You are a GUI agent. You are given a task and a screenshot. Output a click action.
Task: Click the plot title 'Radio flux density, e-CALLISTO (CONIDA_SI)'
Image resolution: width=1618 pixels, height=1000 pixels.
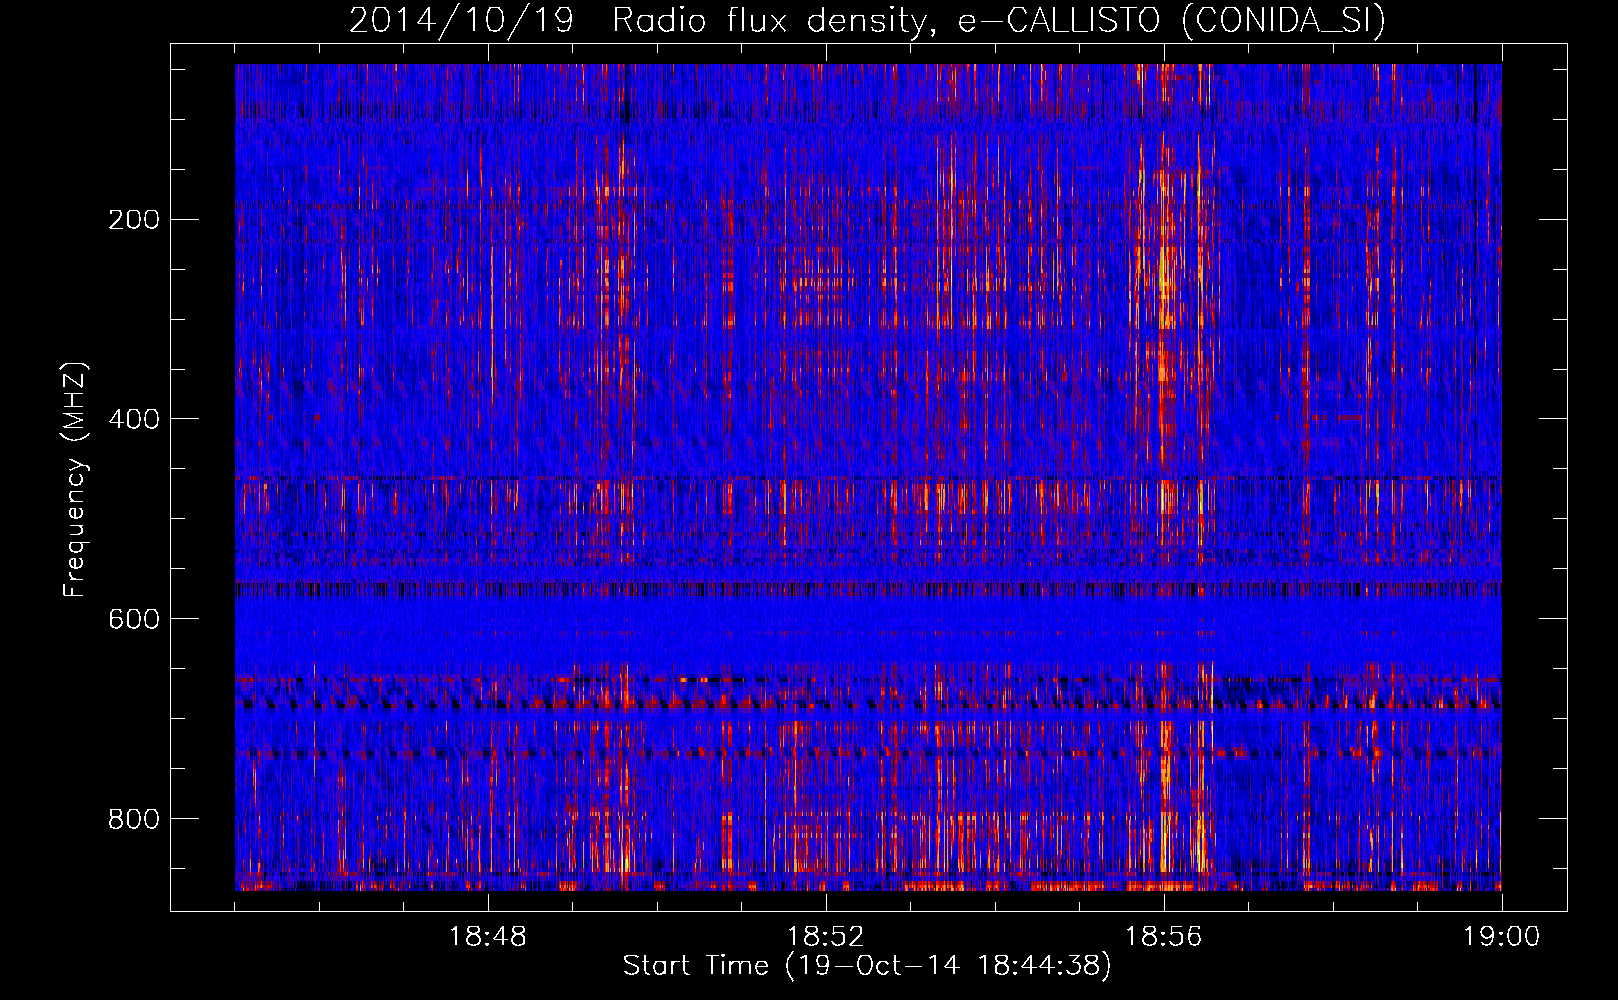tap(999, 20)
